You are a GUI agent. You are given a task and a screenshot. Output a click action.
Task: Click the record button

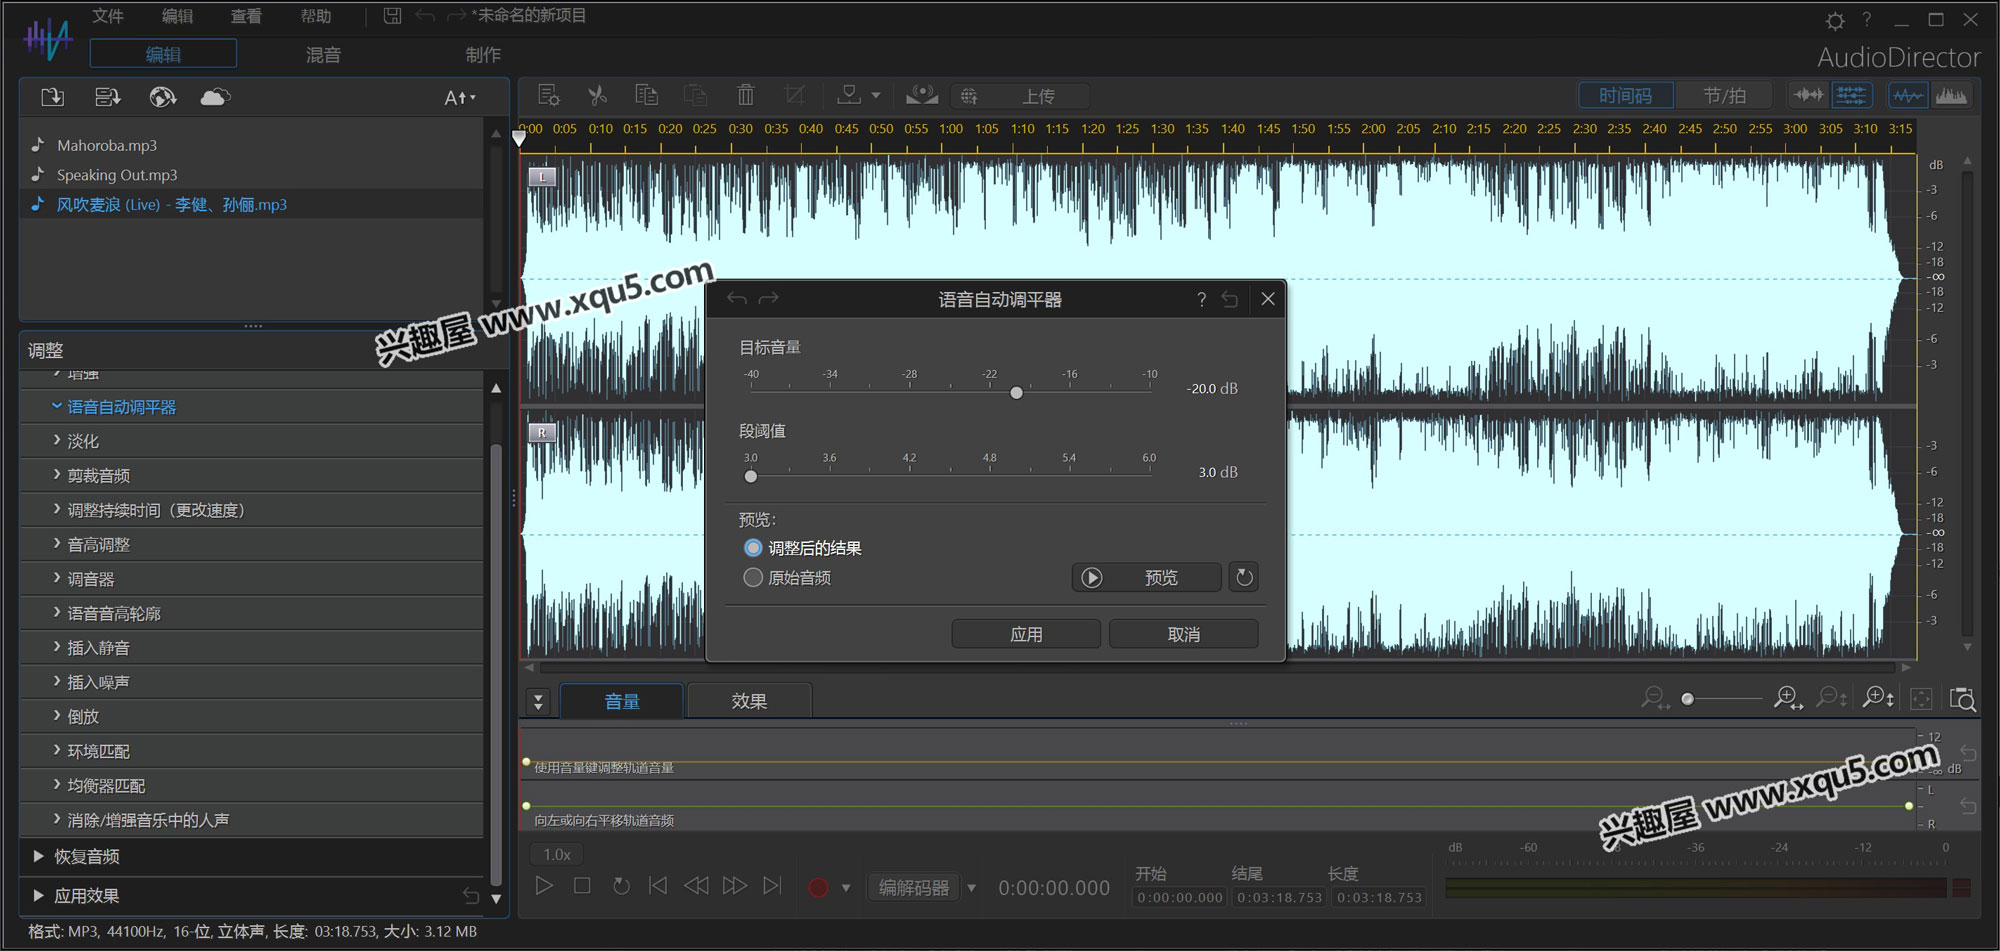pyautogui.click(x=818, y=887)
